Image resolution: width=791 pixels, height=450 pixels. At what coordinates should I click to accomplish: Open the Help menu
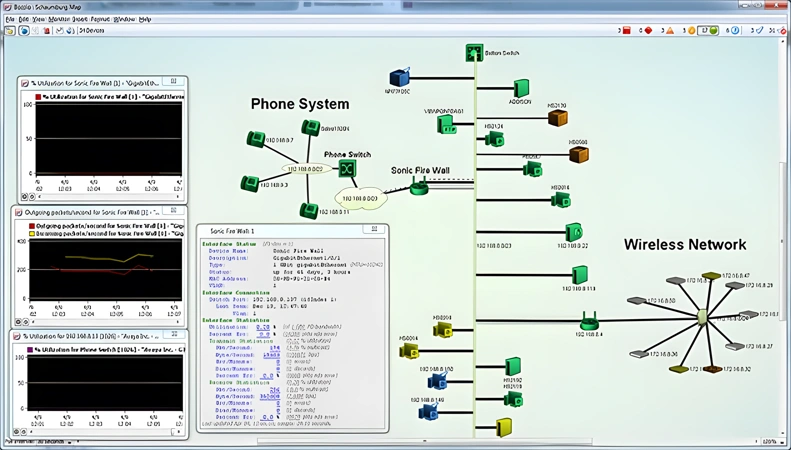click(x=145, y=19)
